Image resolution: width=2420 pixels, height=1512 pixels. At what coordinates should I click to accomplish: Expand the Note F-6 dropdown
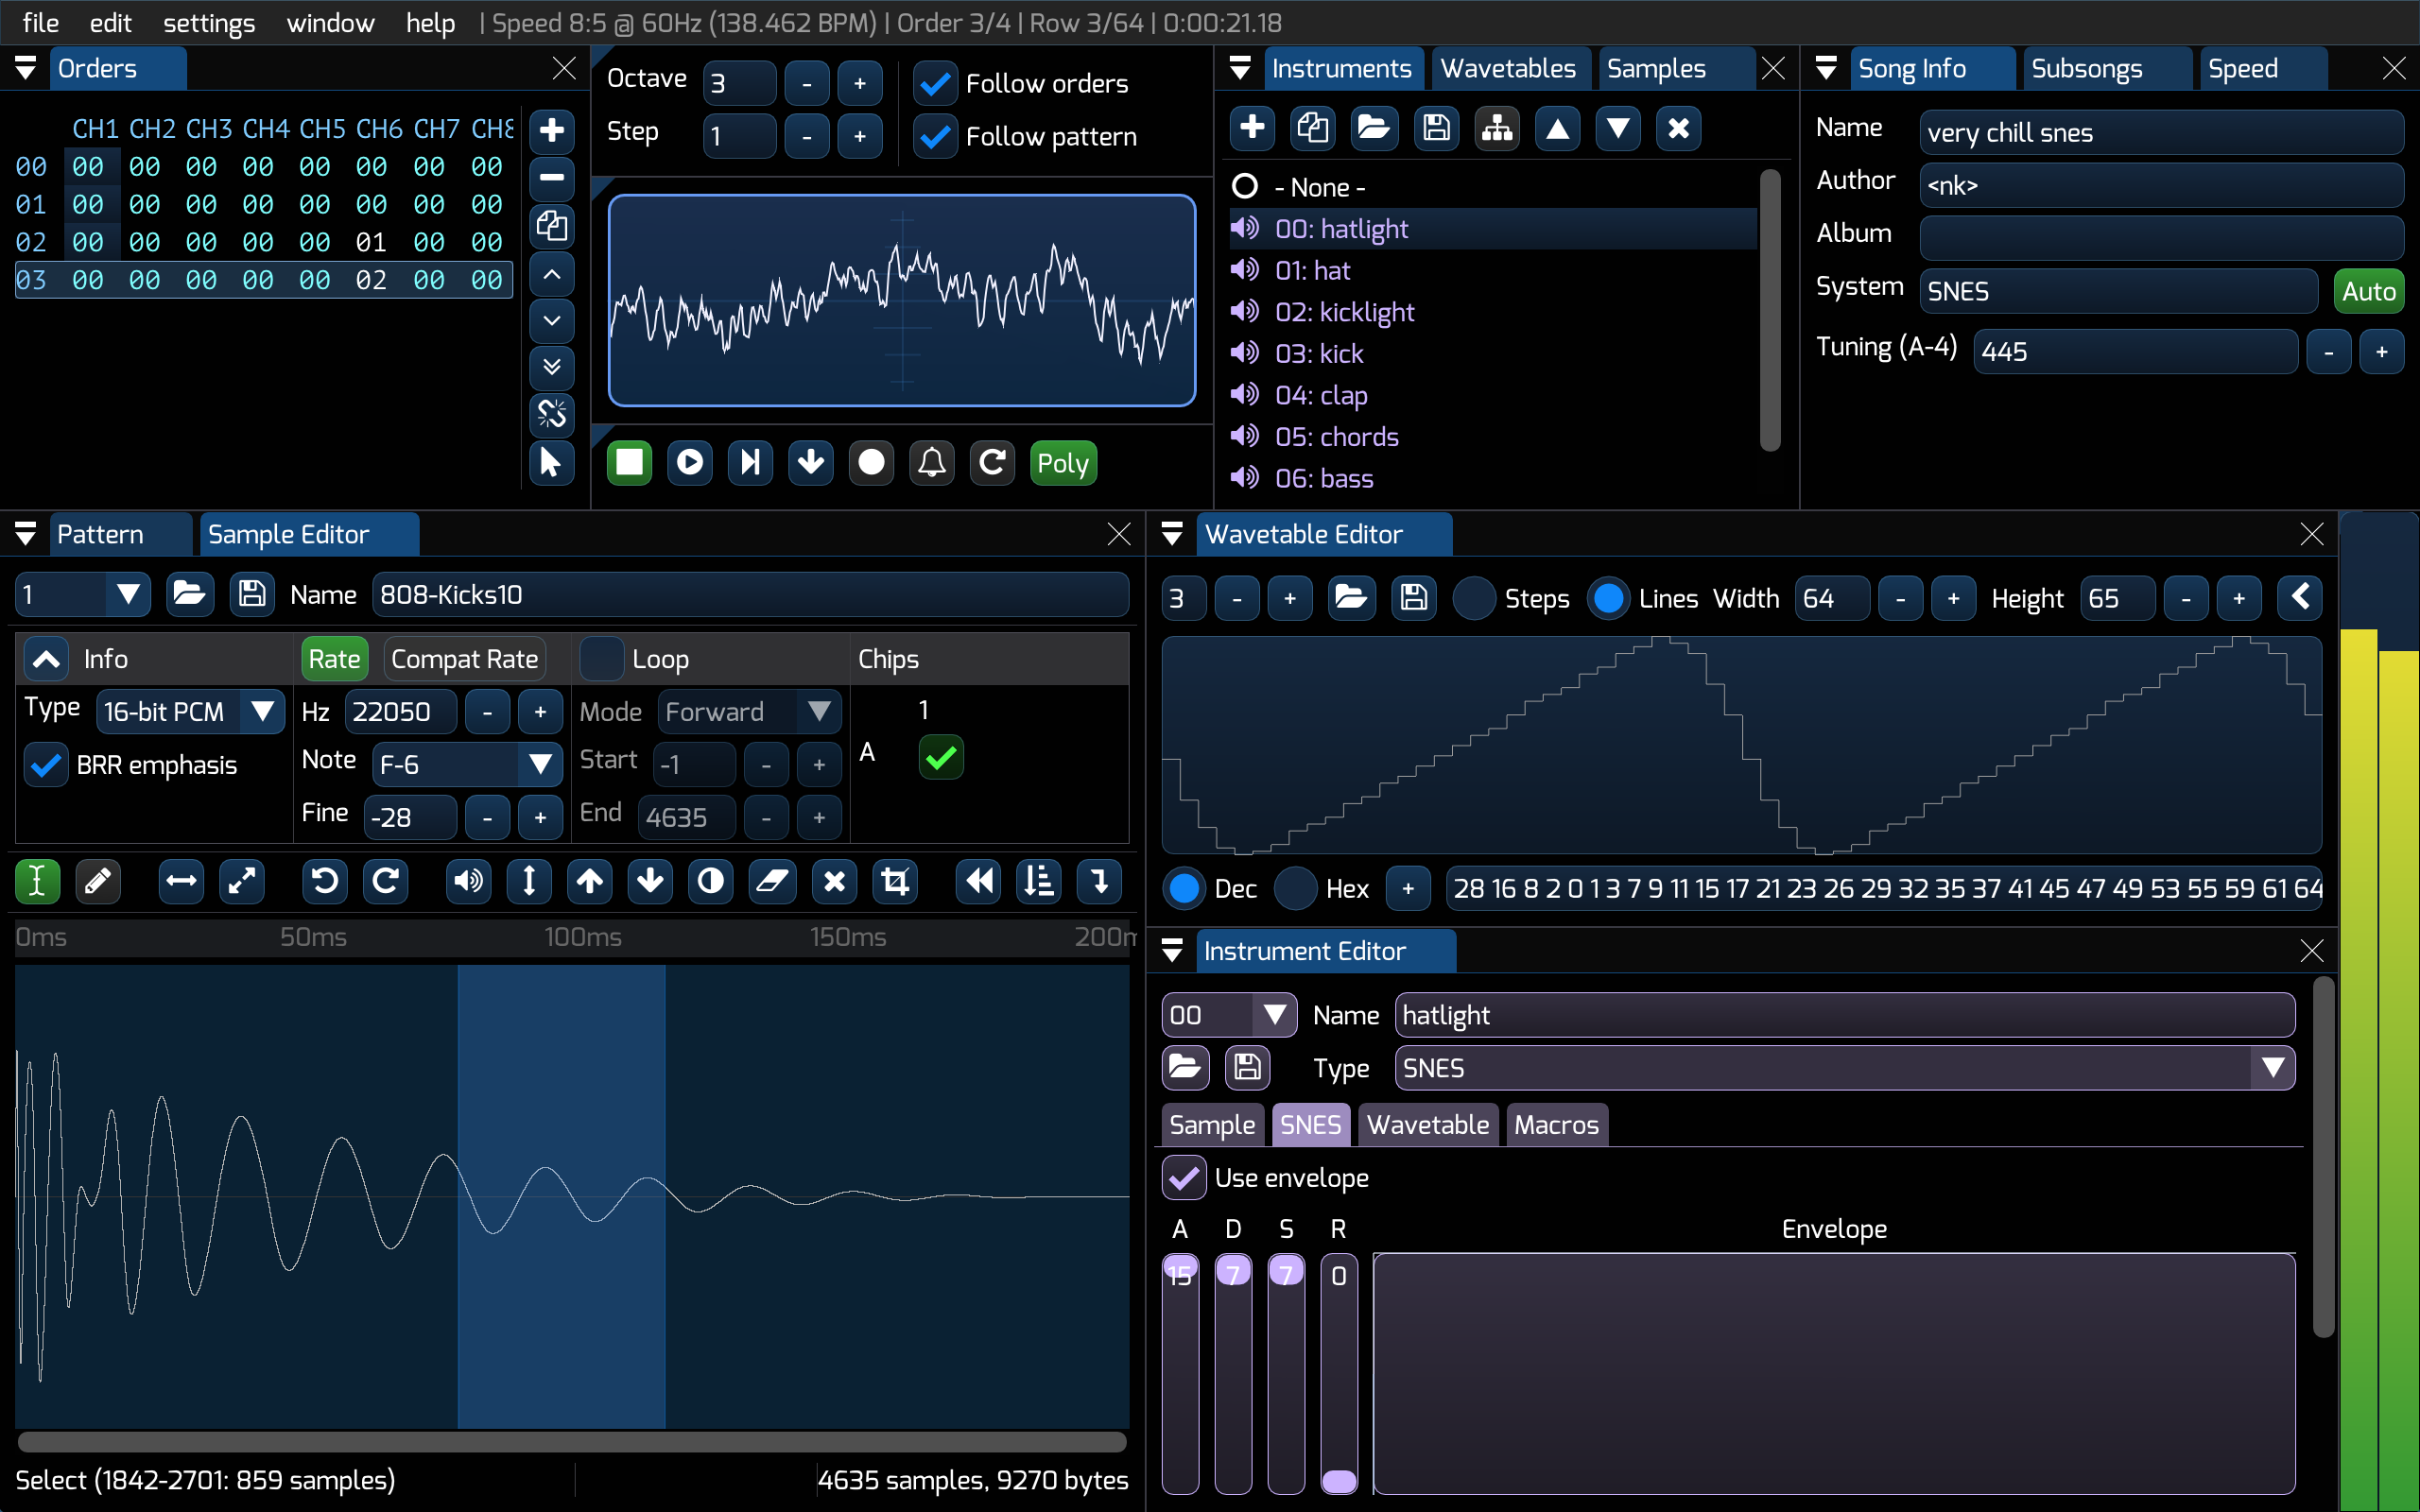(466, 765)
